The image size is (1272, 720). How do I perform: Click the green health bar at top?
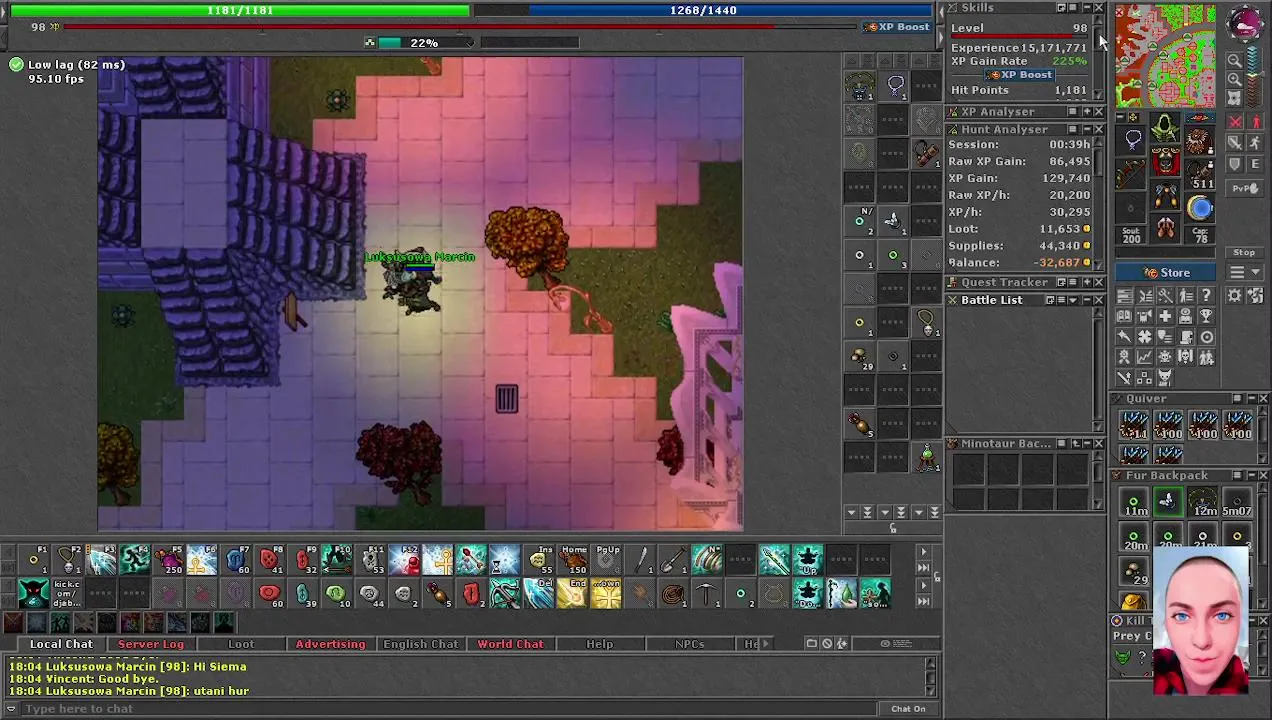coord(240,10)
